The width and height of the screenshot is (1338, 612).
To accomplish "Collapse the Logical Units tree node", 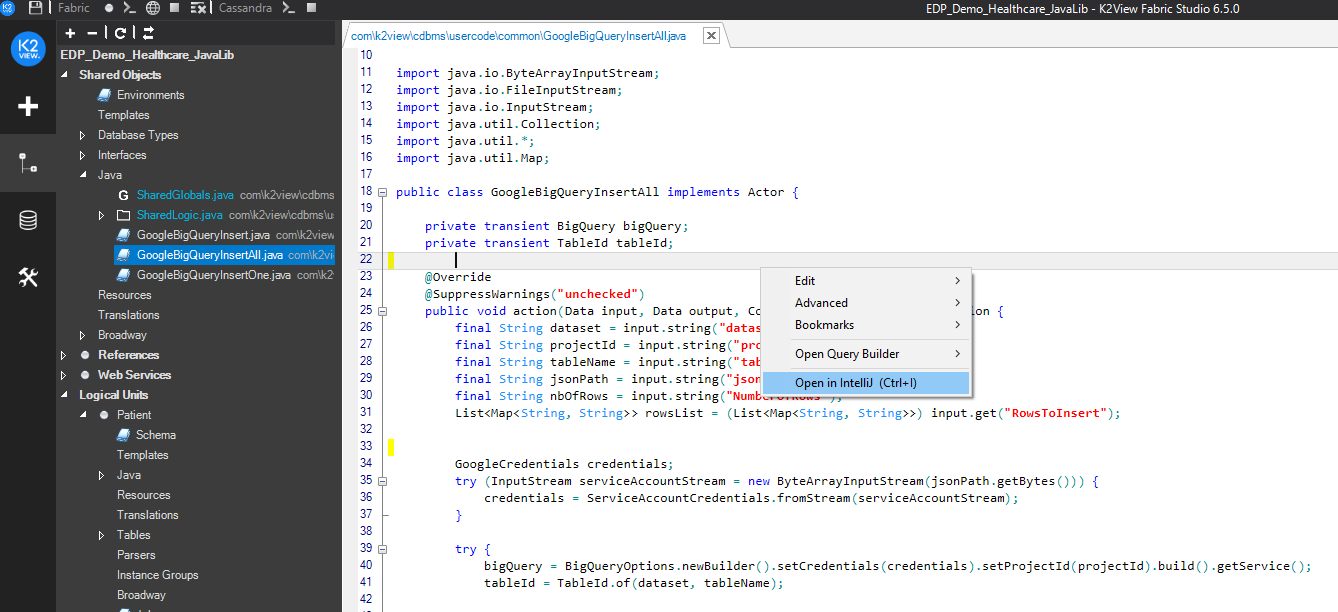I will click(x=65, y=395).
